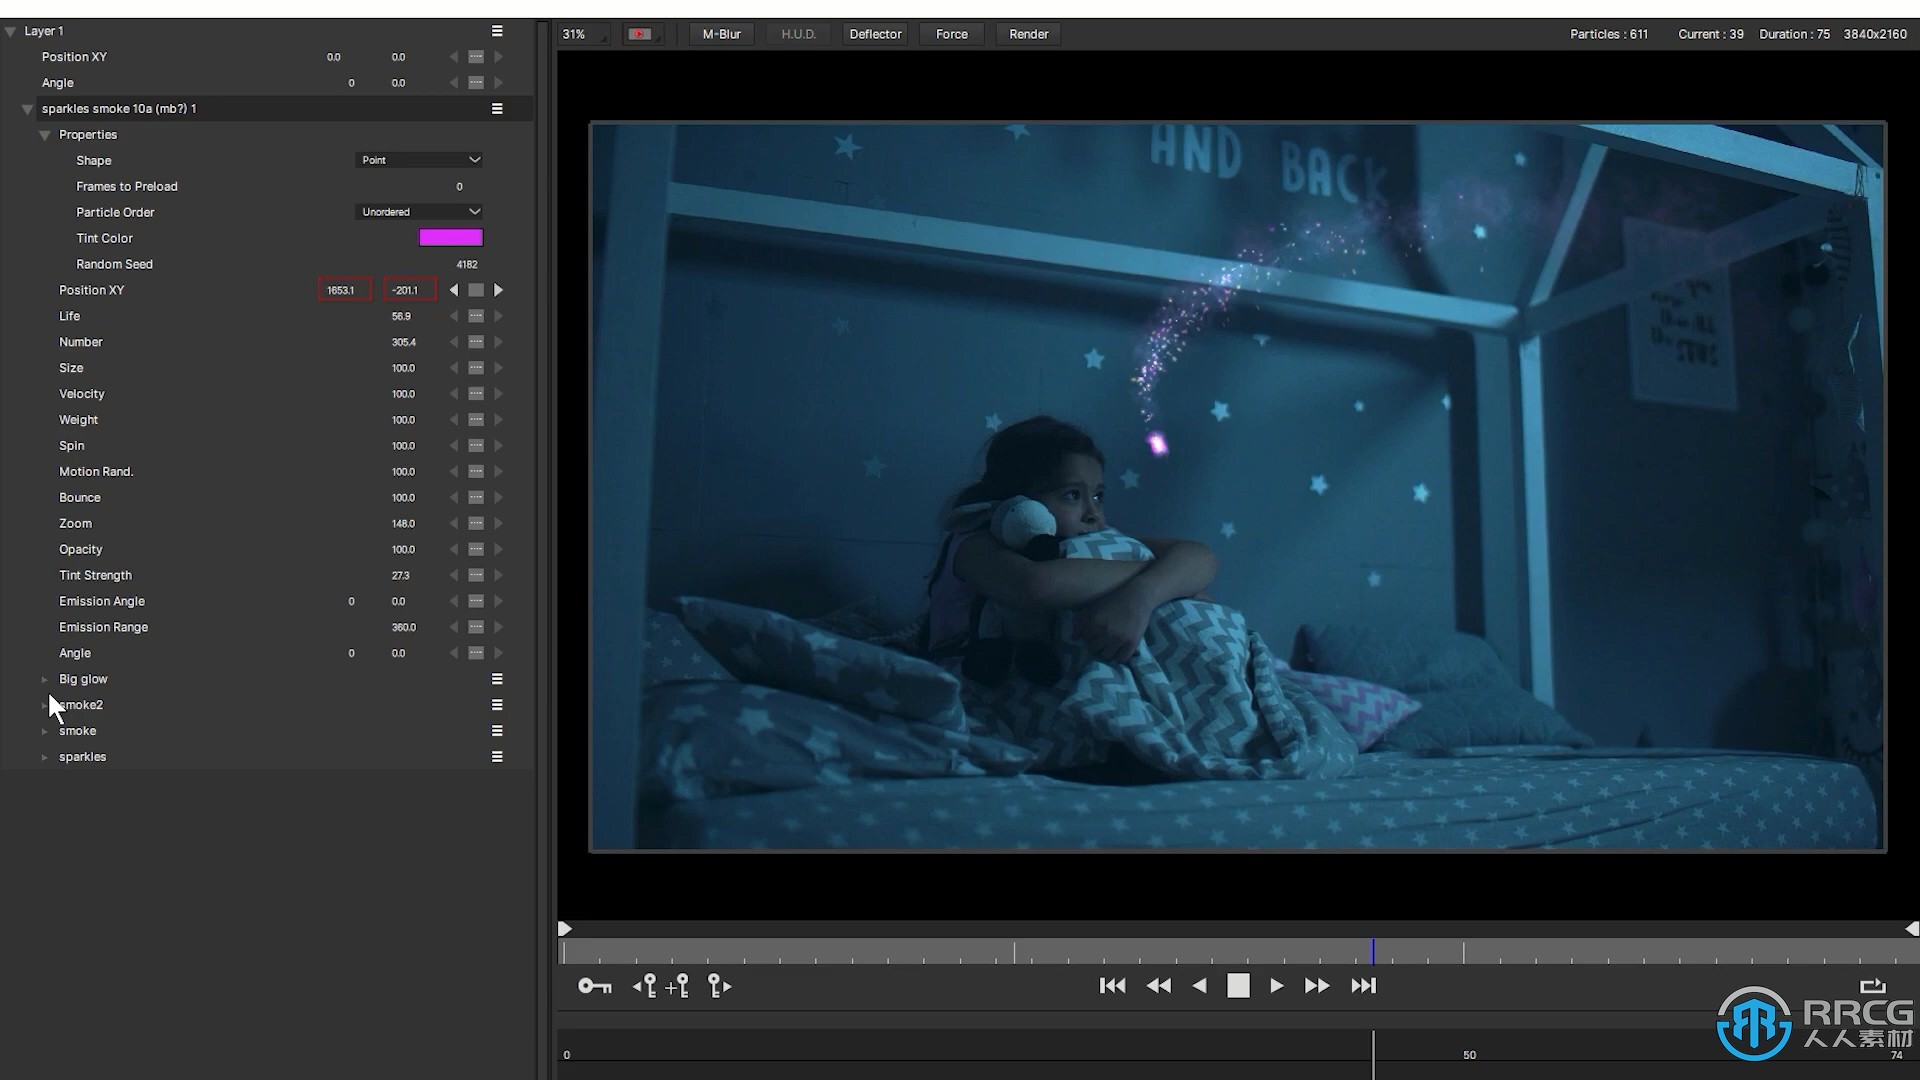Screen dimensions: 1920x1080
Task: Open the smoke particle menu icon
Action: pyautogui.click(x=497, y=731)
